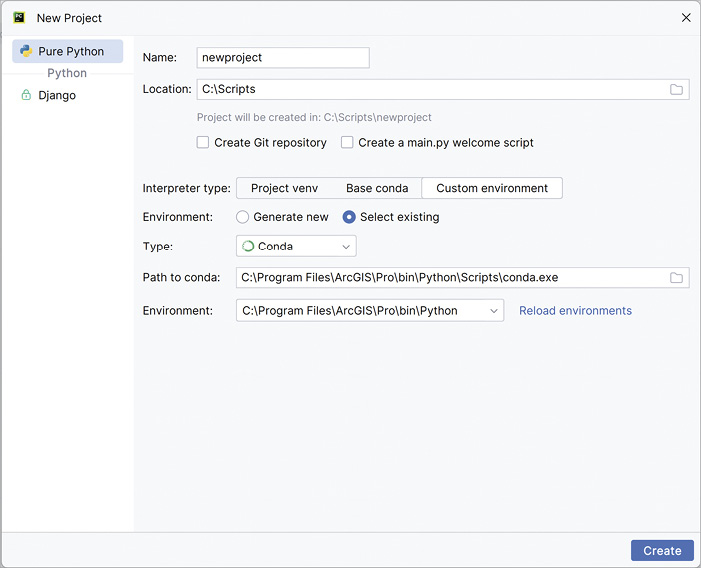Enable Create Git repository checkbox
This screenshot has height=568, width=701.
coord(204,143)
